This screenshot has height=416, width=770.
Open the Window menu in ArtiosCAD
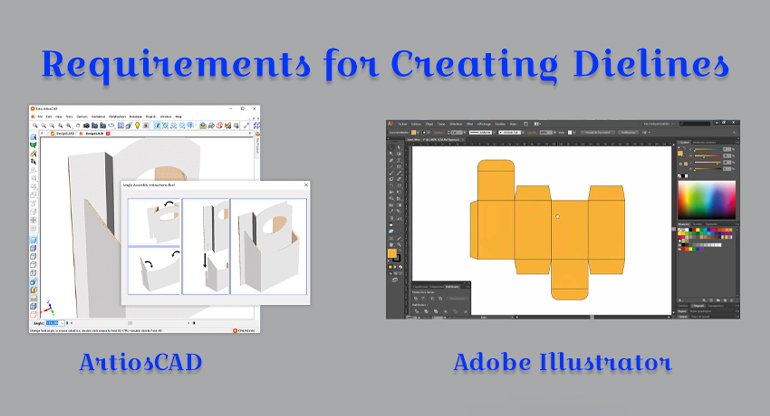point(166,117)
